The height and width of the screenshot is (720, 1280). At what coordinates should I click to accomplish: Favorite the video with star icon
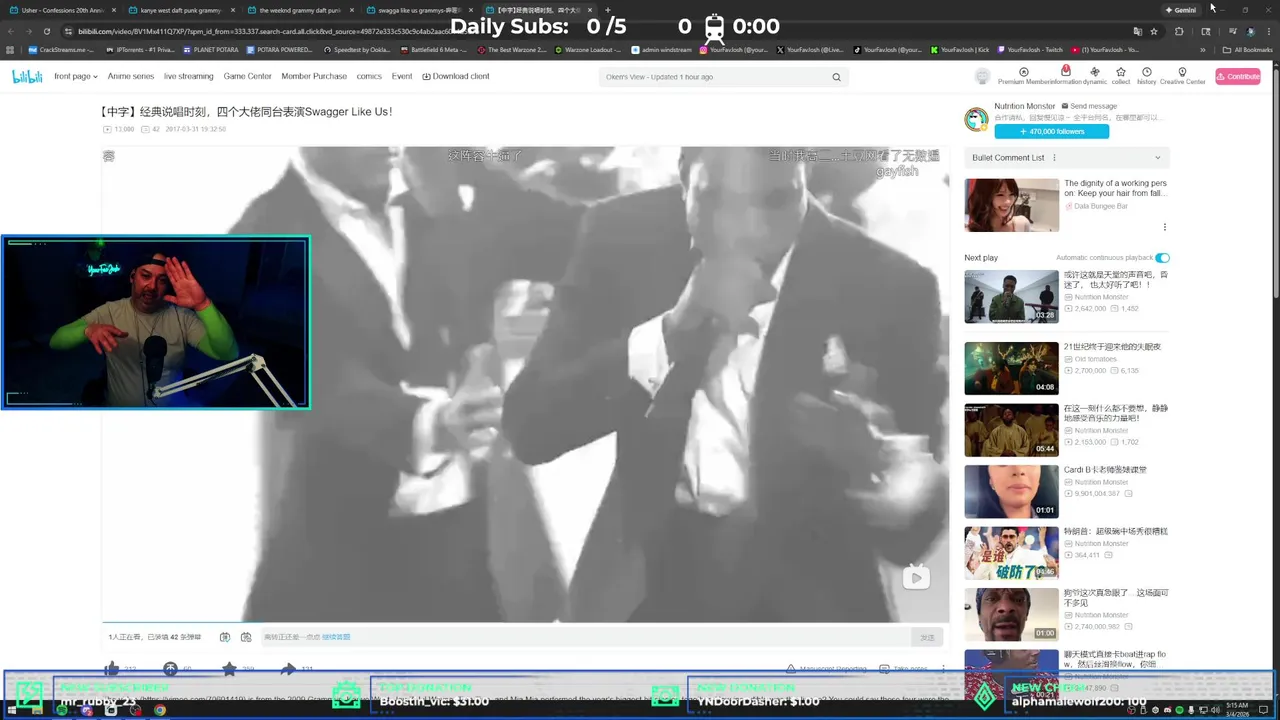[x=229, y=669]
